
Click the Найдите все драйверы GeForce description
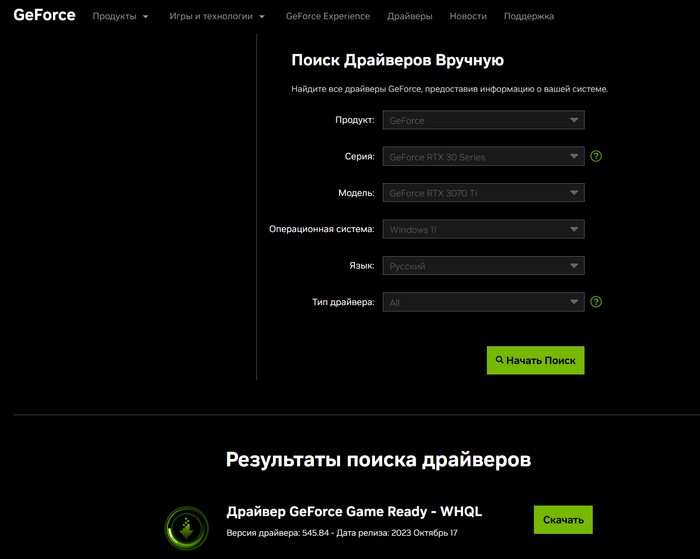(450, 89)
